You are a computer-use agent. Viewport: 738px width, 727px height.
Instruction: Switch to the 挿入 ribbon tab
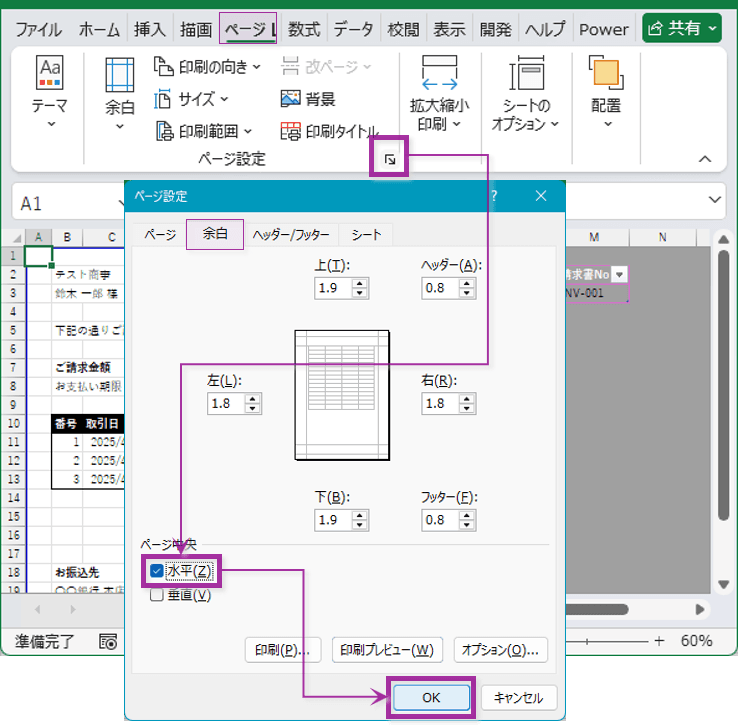point(150,30)
